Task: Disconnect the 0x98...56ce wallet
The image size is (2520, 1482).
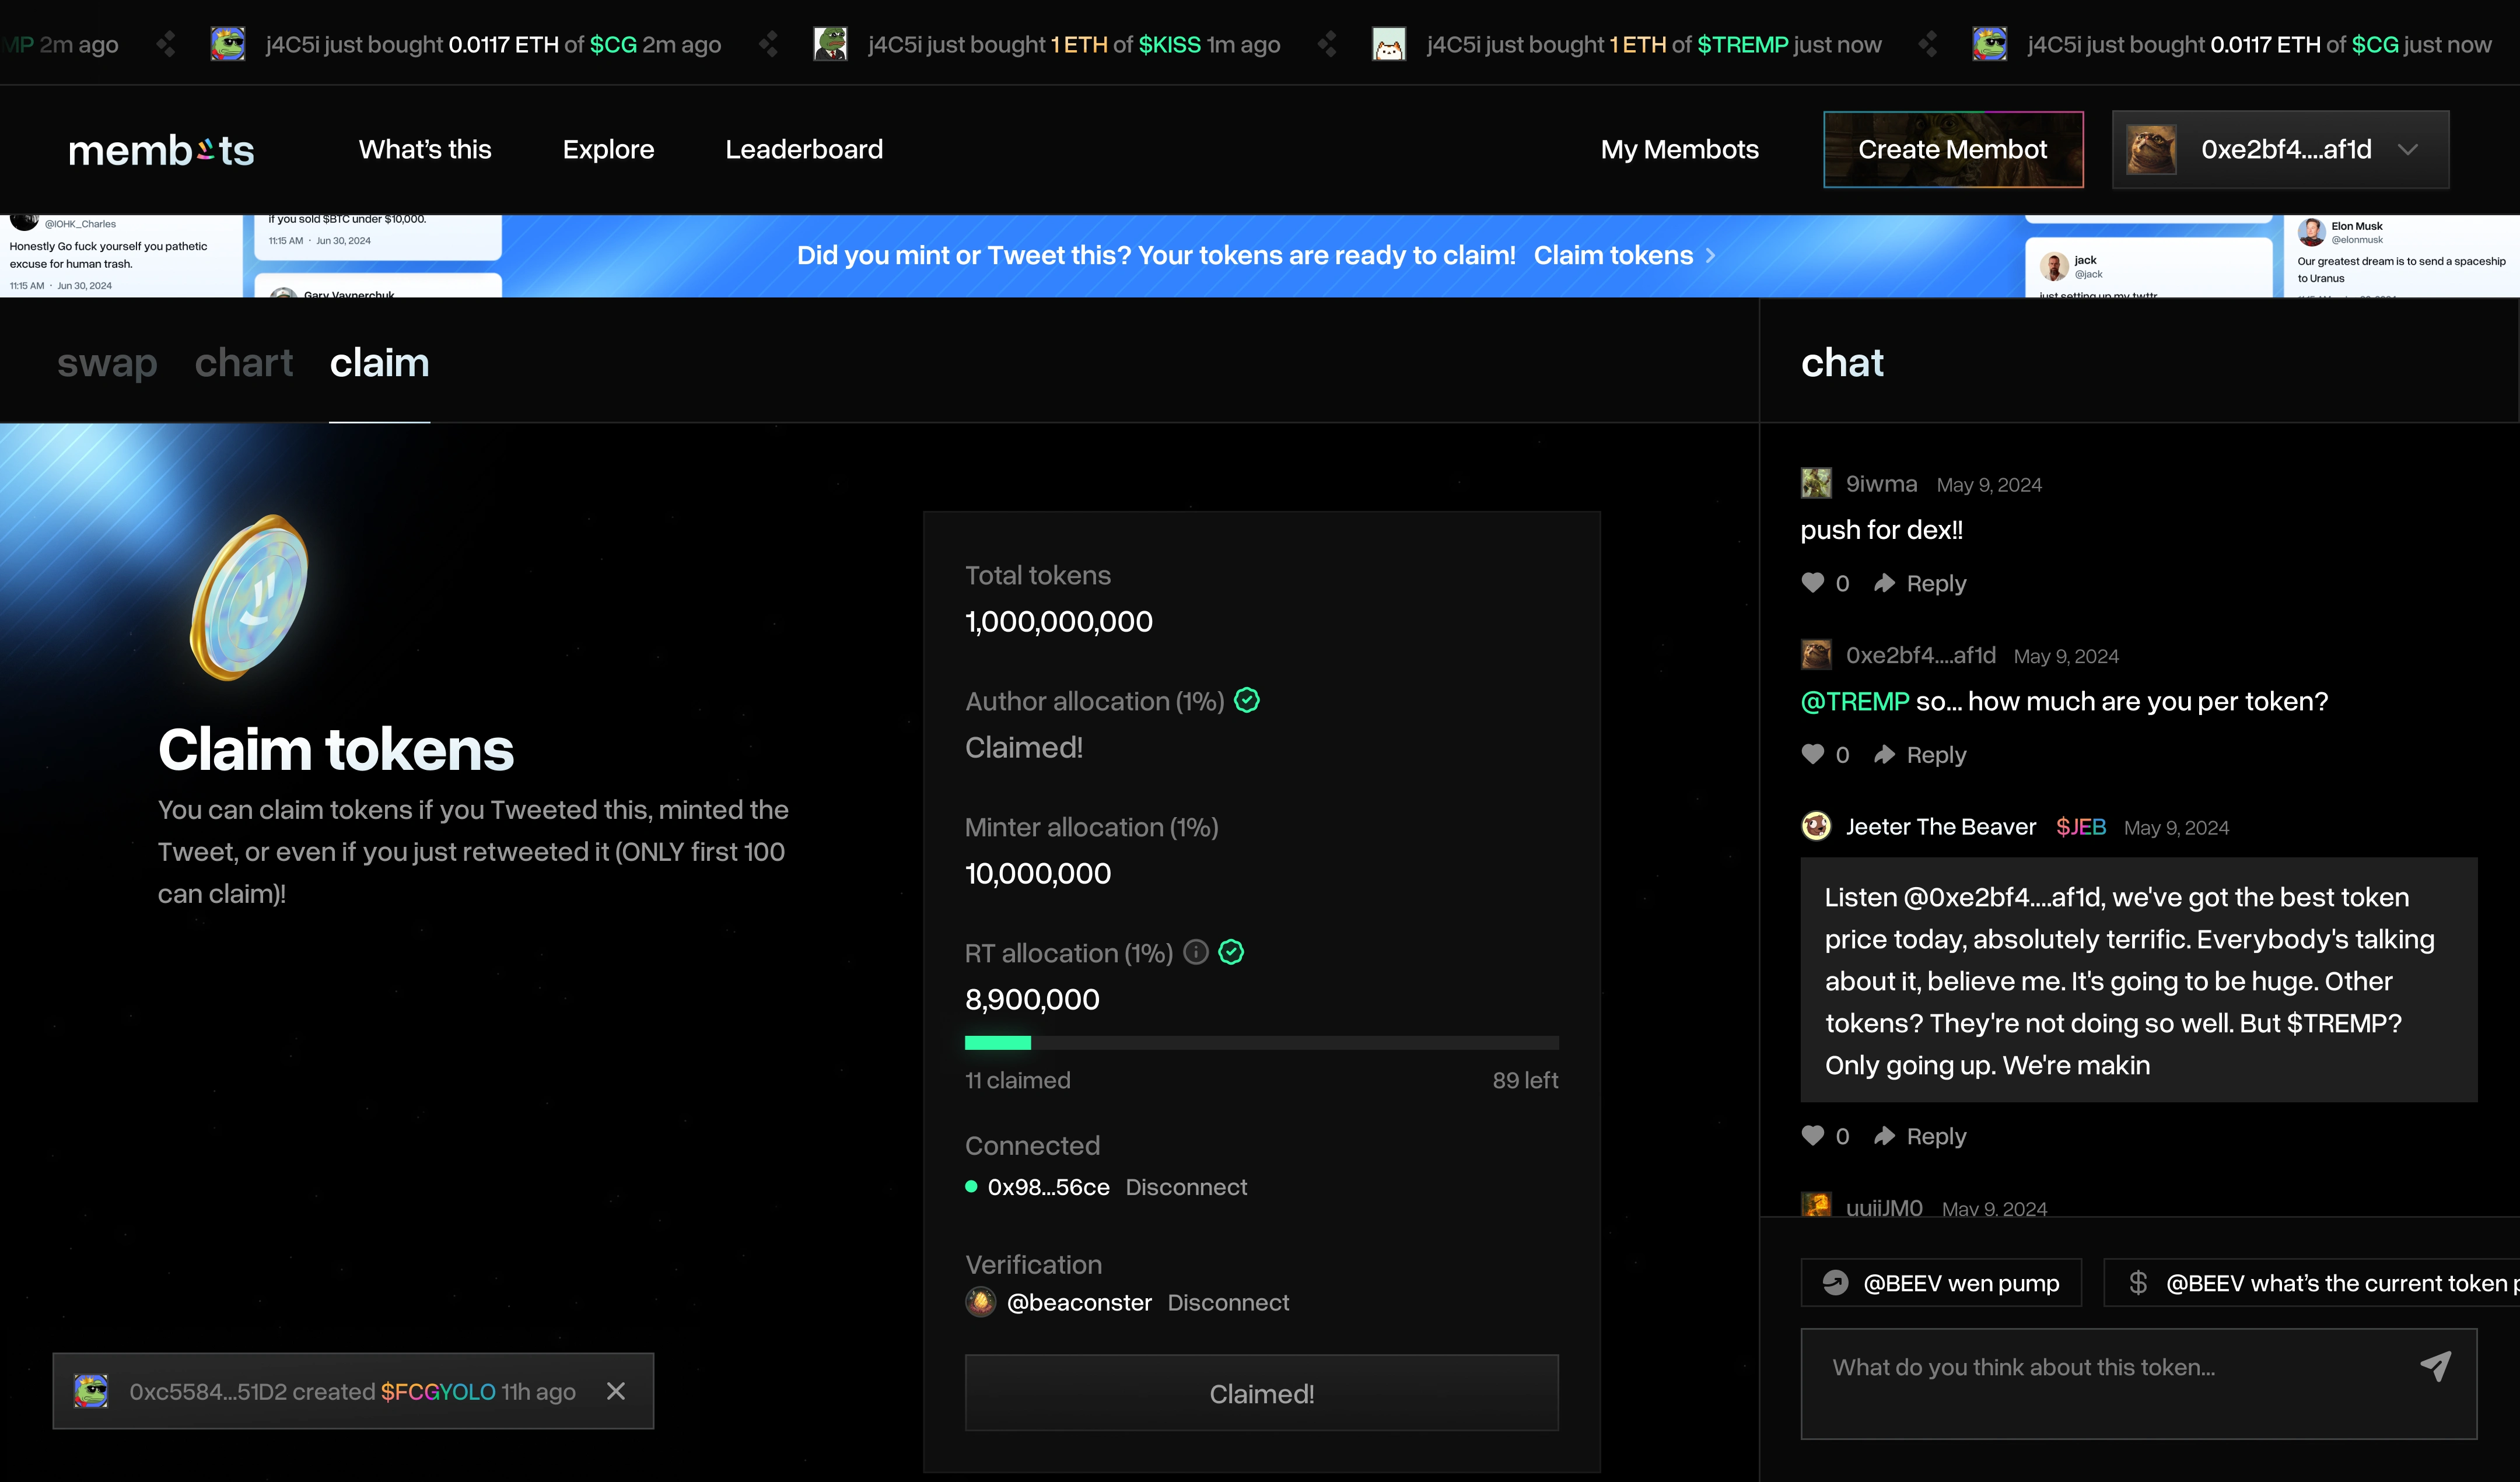Action: [x=1186, y=1187]
